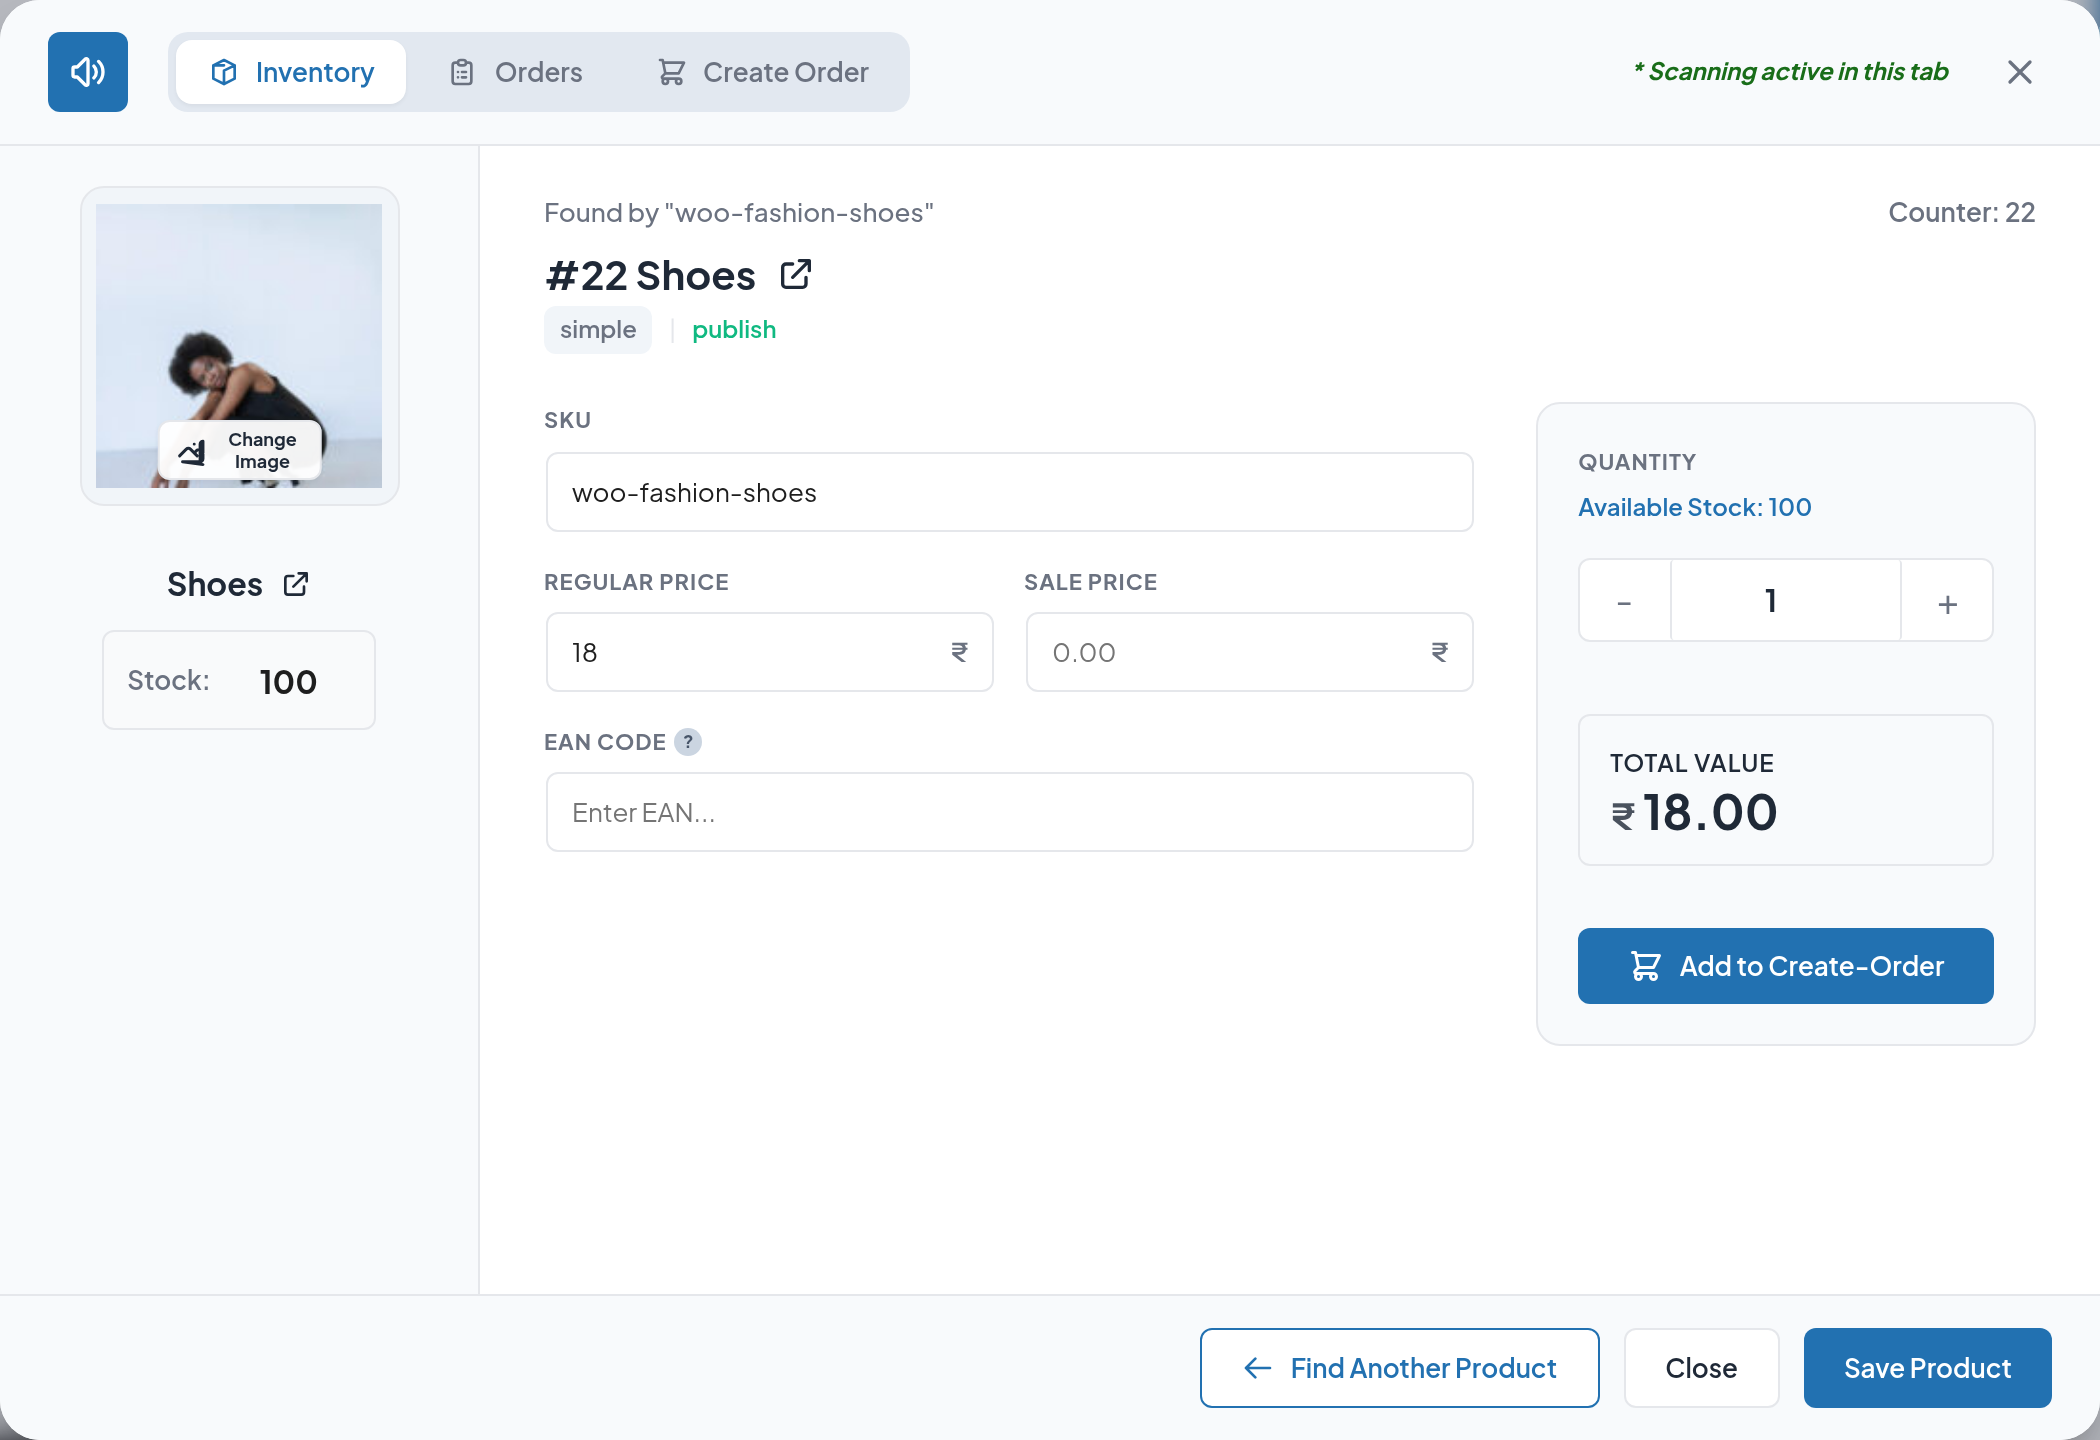The width and height of the screenshot is (2100, 1440).
Task: Click Find Another Product button
Action: [x=1400, y=1368]
